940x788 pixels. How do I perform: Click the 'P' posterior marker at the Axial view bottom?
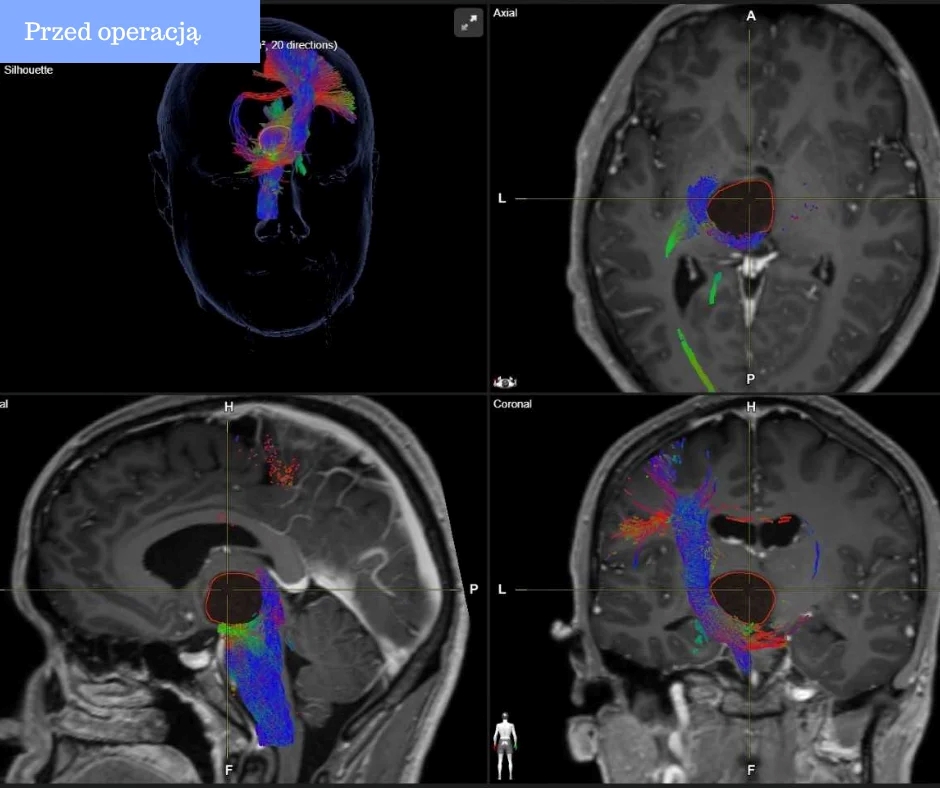(750, 379)
